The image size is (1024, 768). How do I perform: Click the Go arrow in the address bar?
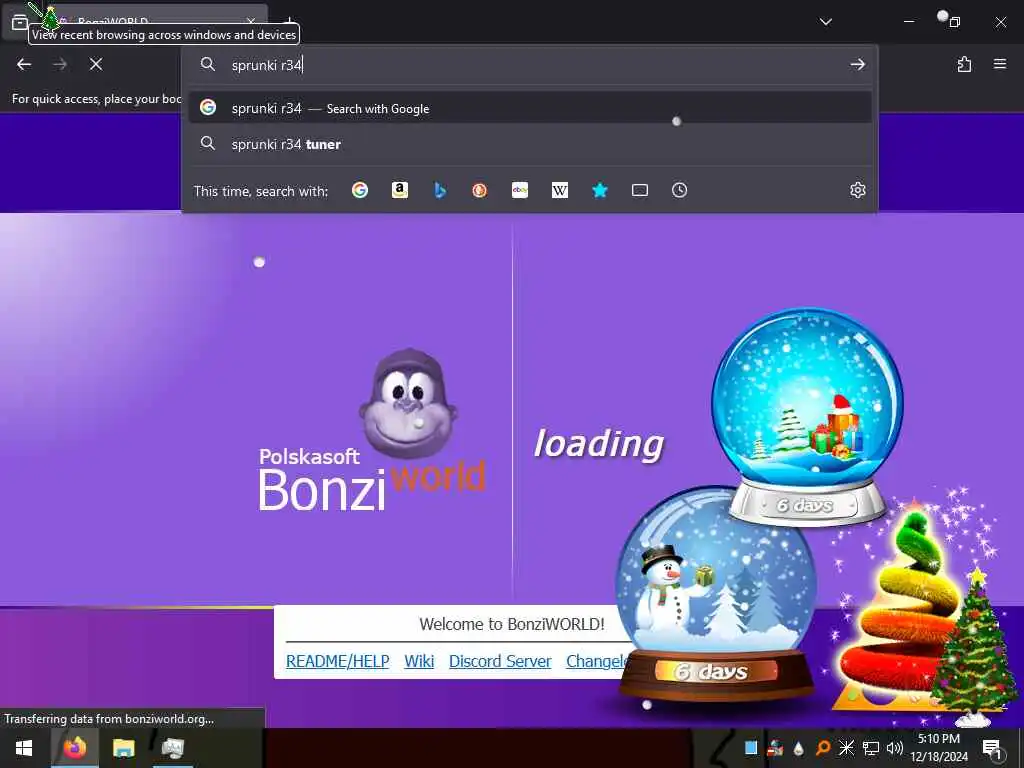(x=857, y=64)
